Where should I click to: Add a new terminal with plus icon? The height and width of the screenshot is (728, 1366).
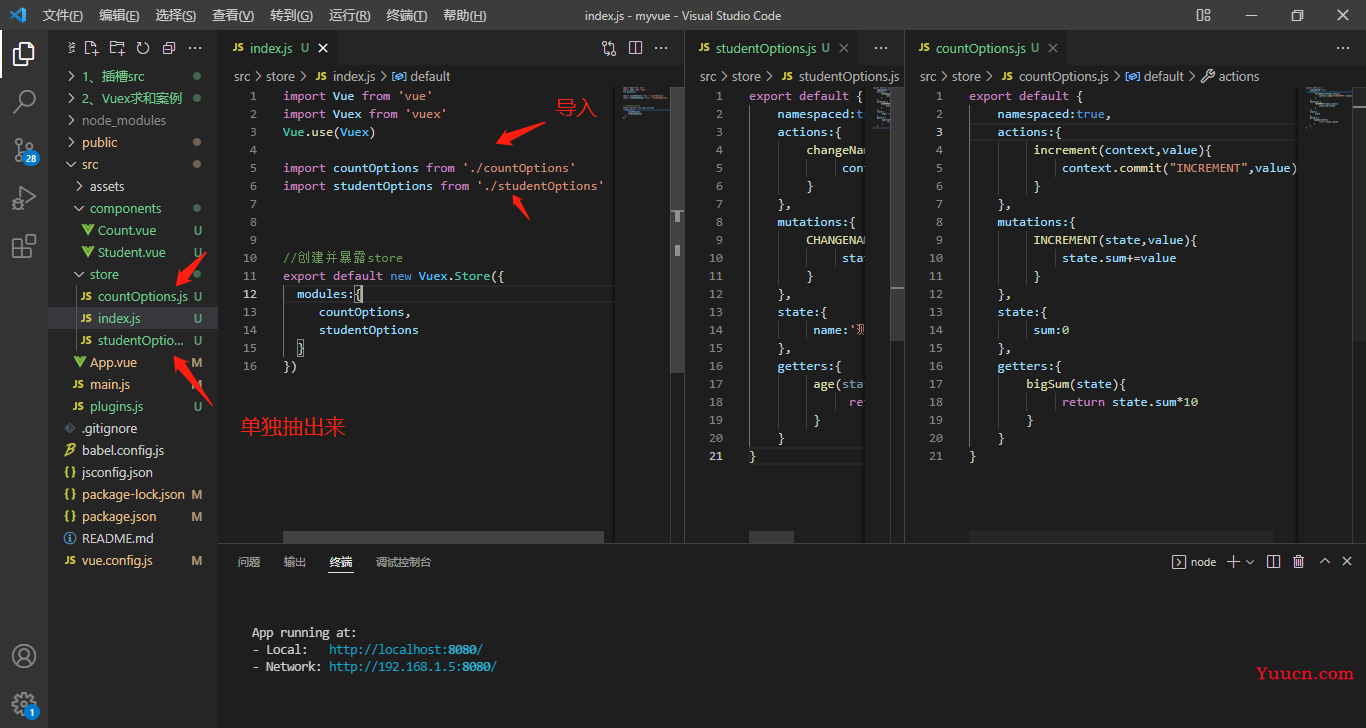click(1233, 562)
